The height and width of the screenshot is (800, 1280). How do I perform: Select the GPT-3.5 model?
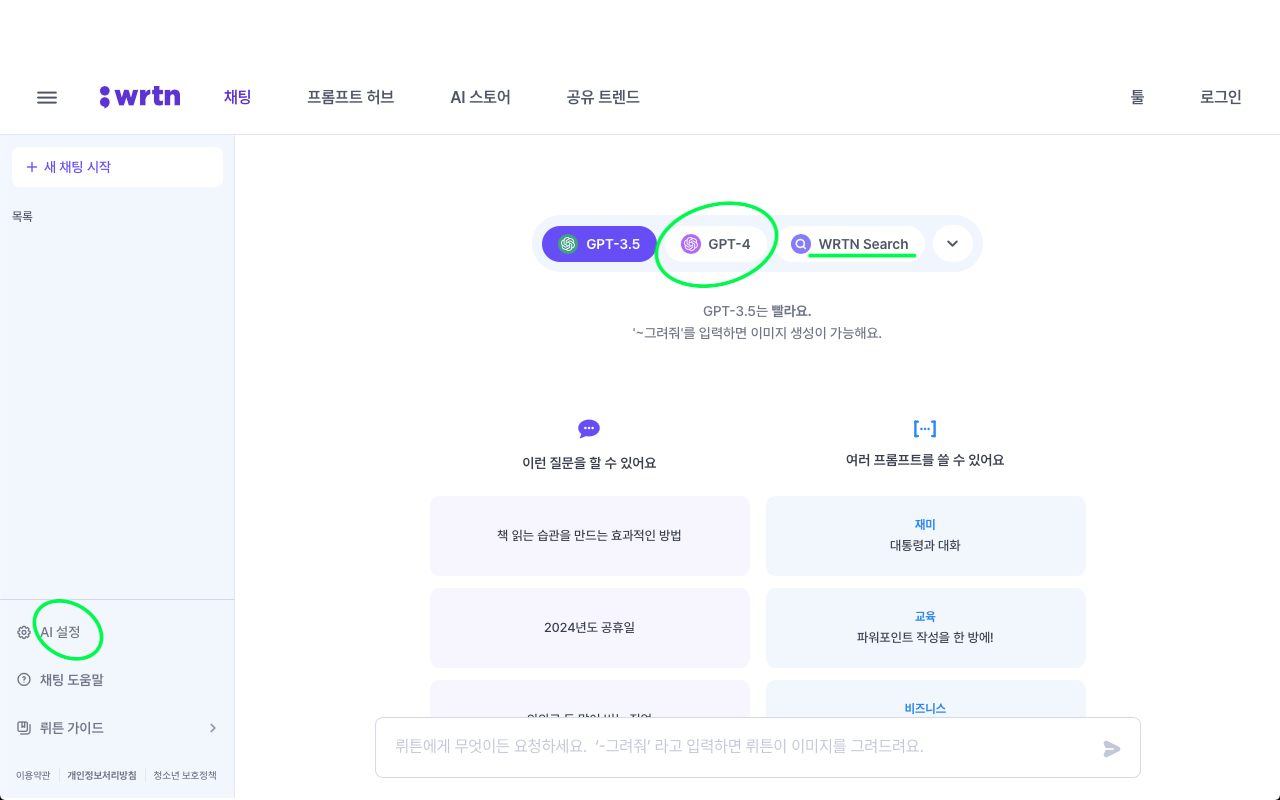599,244
